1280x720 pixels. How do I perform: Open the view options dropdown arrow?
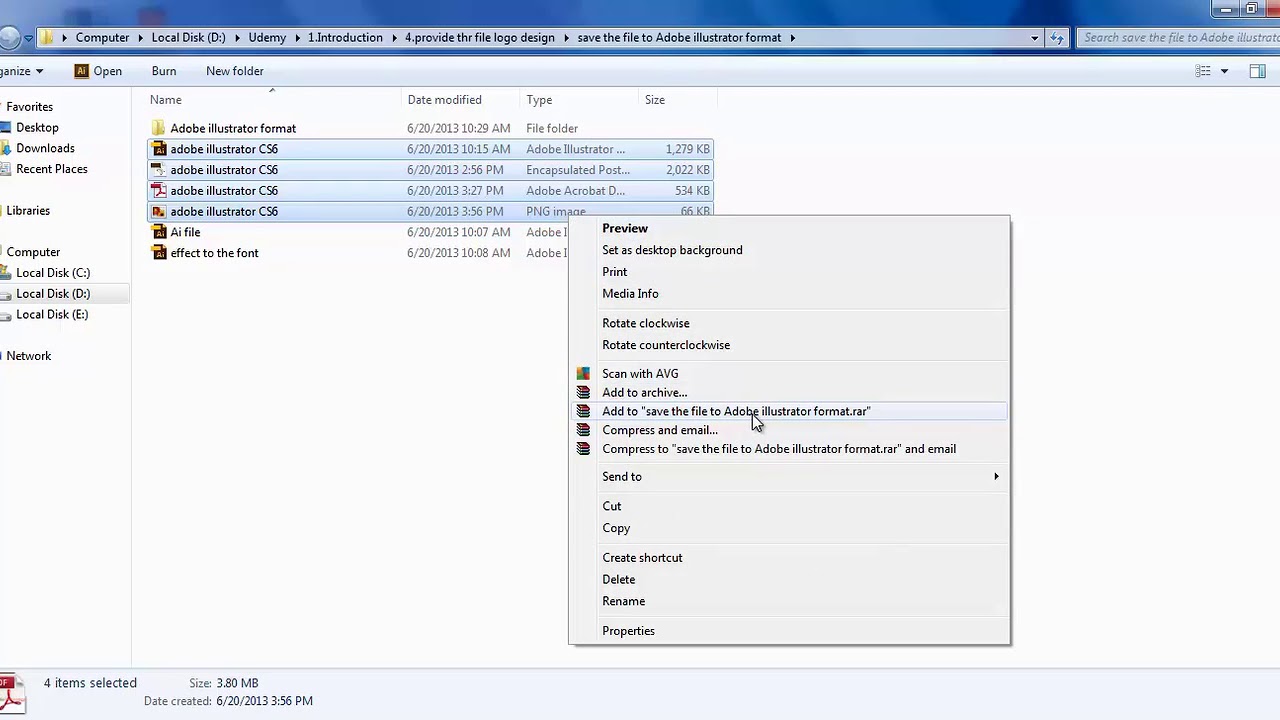click(x=1224, y=71)
